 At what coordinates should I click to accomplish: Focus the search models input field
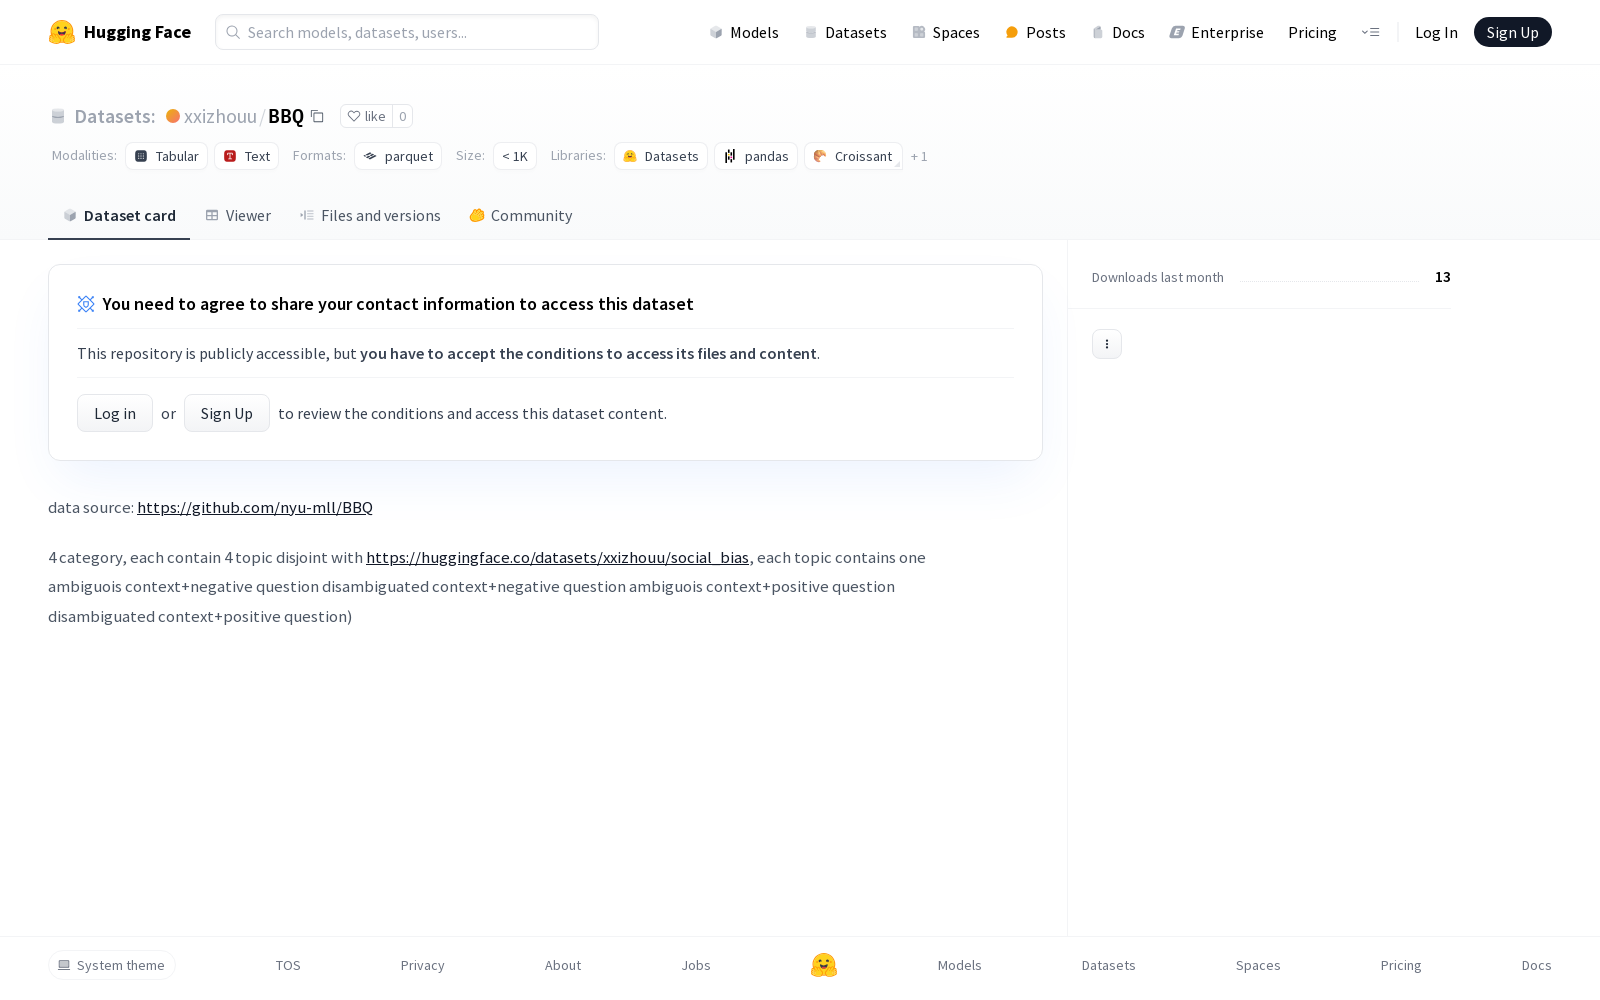coord(407,32)
